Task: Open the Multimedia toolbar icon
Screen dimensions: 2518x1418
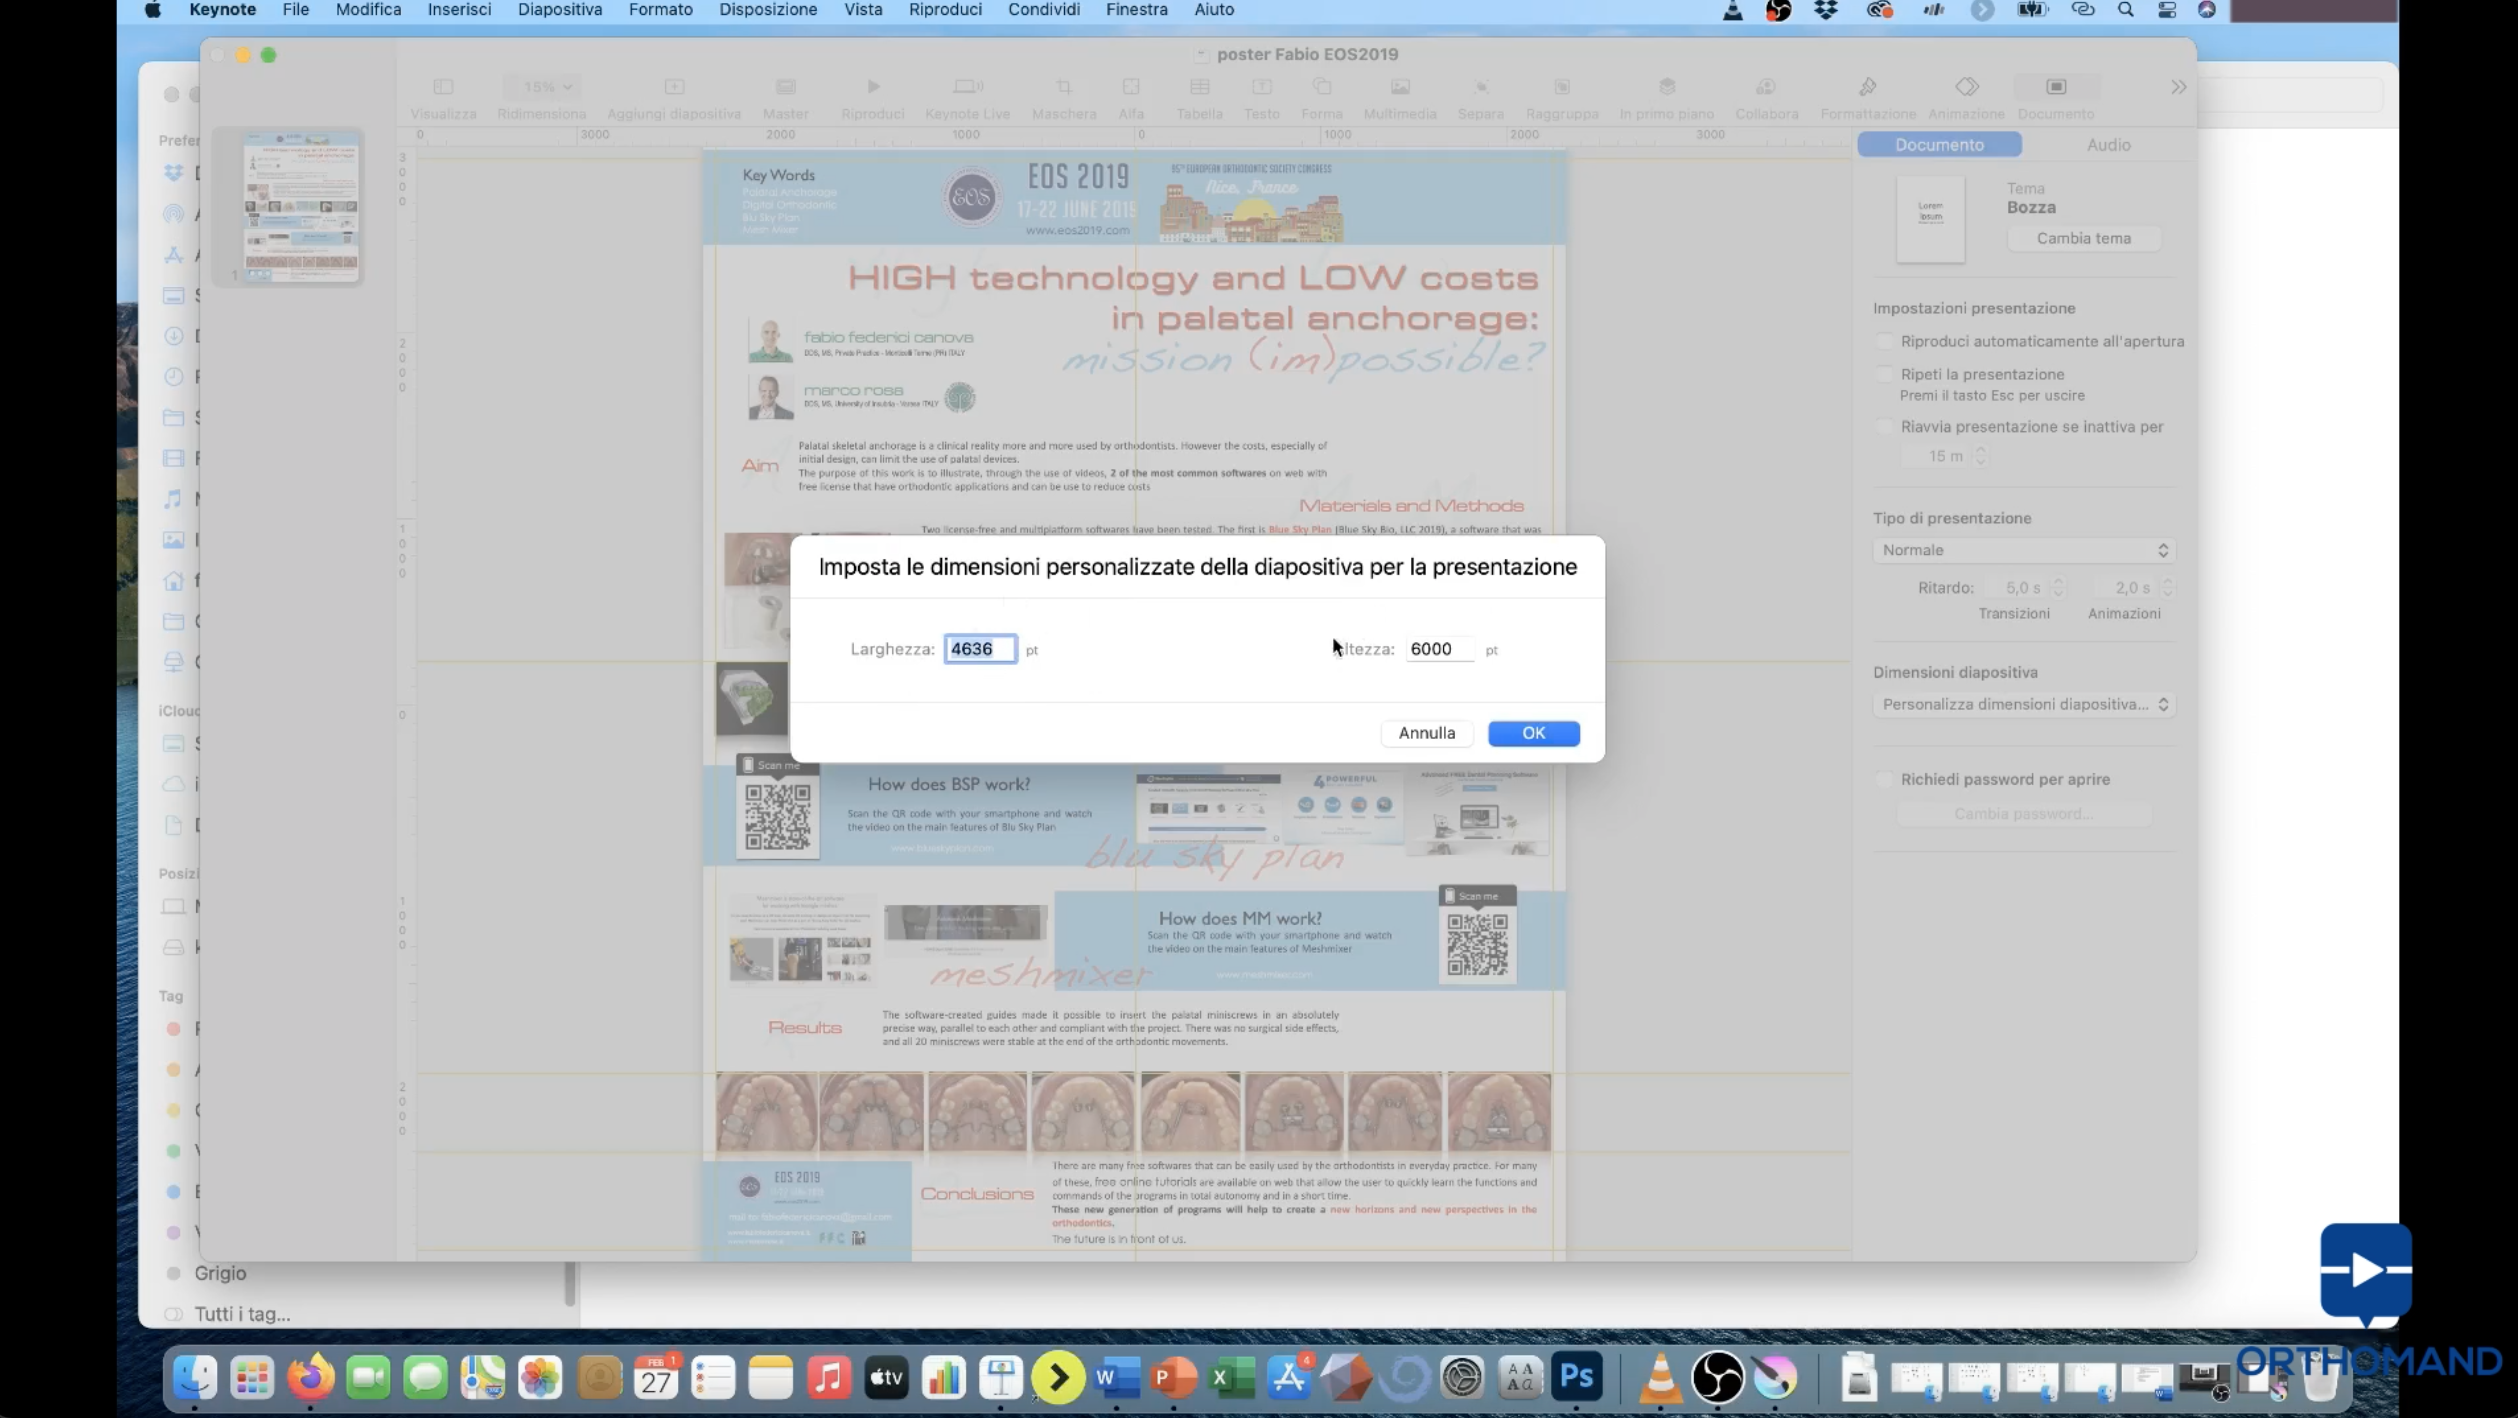Action: tap(1399, 88)
